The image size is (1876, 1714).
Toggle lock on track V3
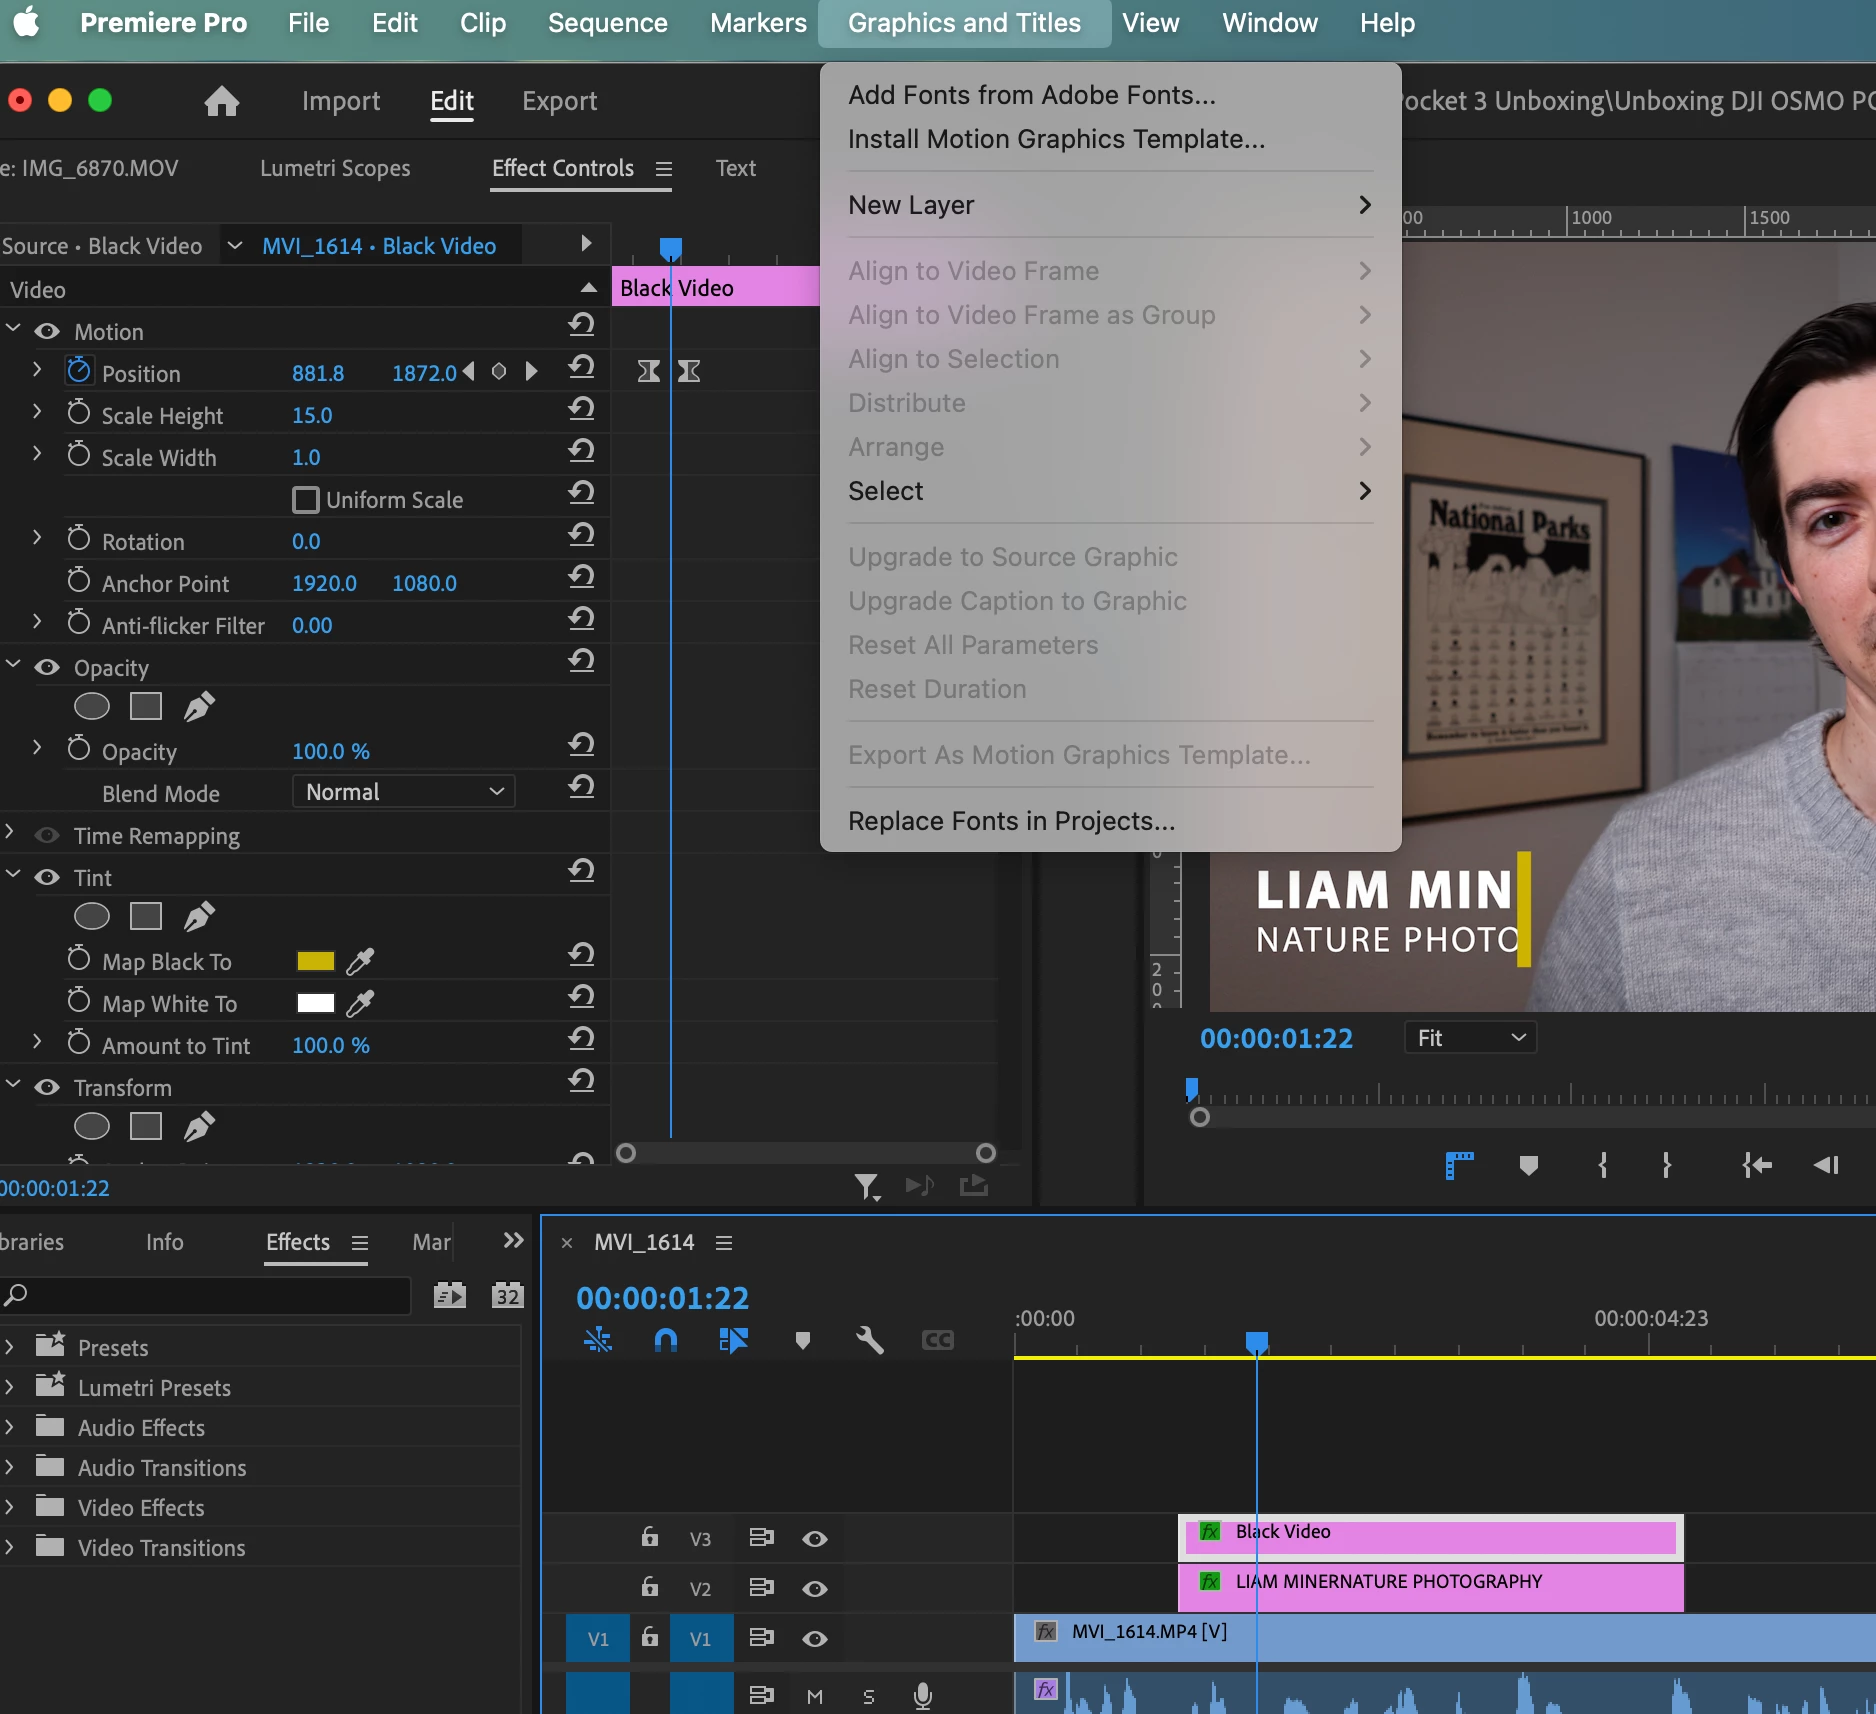pos(650,1536)
